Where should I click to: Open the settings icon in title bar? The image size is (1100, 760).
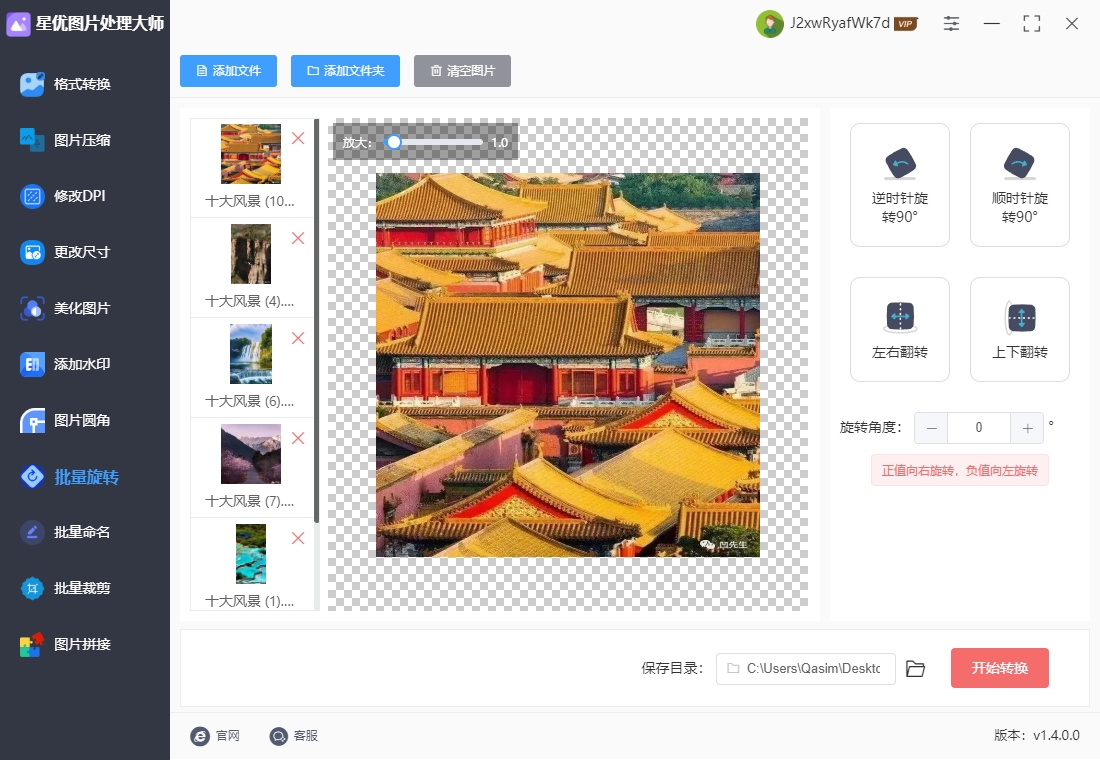[x=951, y=24]
